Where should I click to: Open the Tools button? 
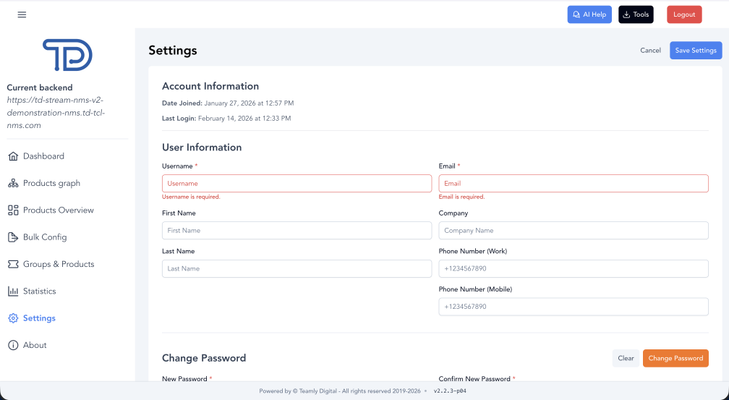click(x=635, y=15)
